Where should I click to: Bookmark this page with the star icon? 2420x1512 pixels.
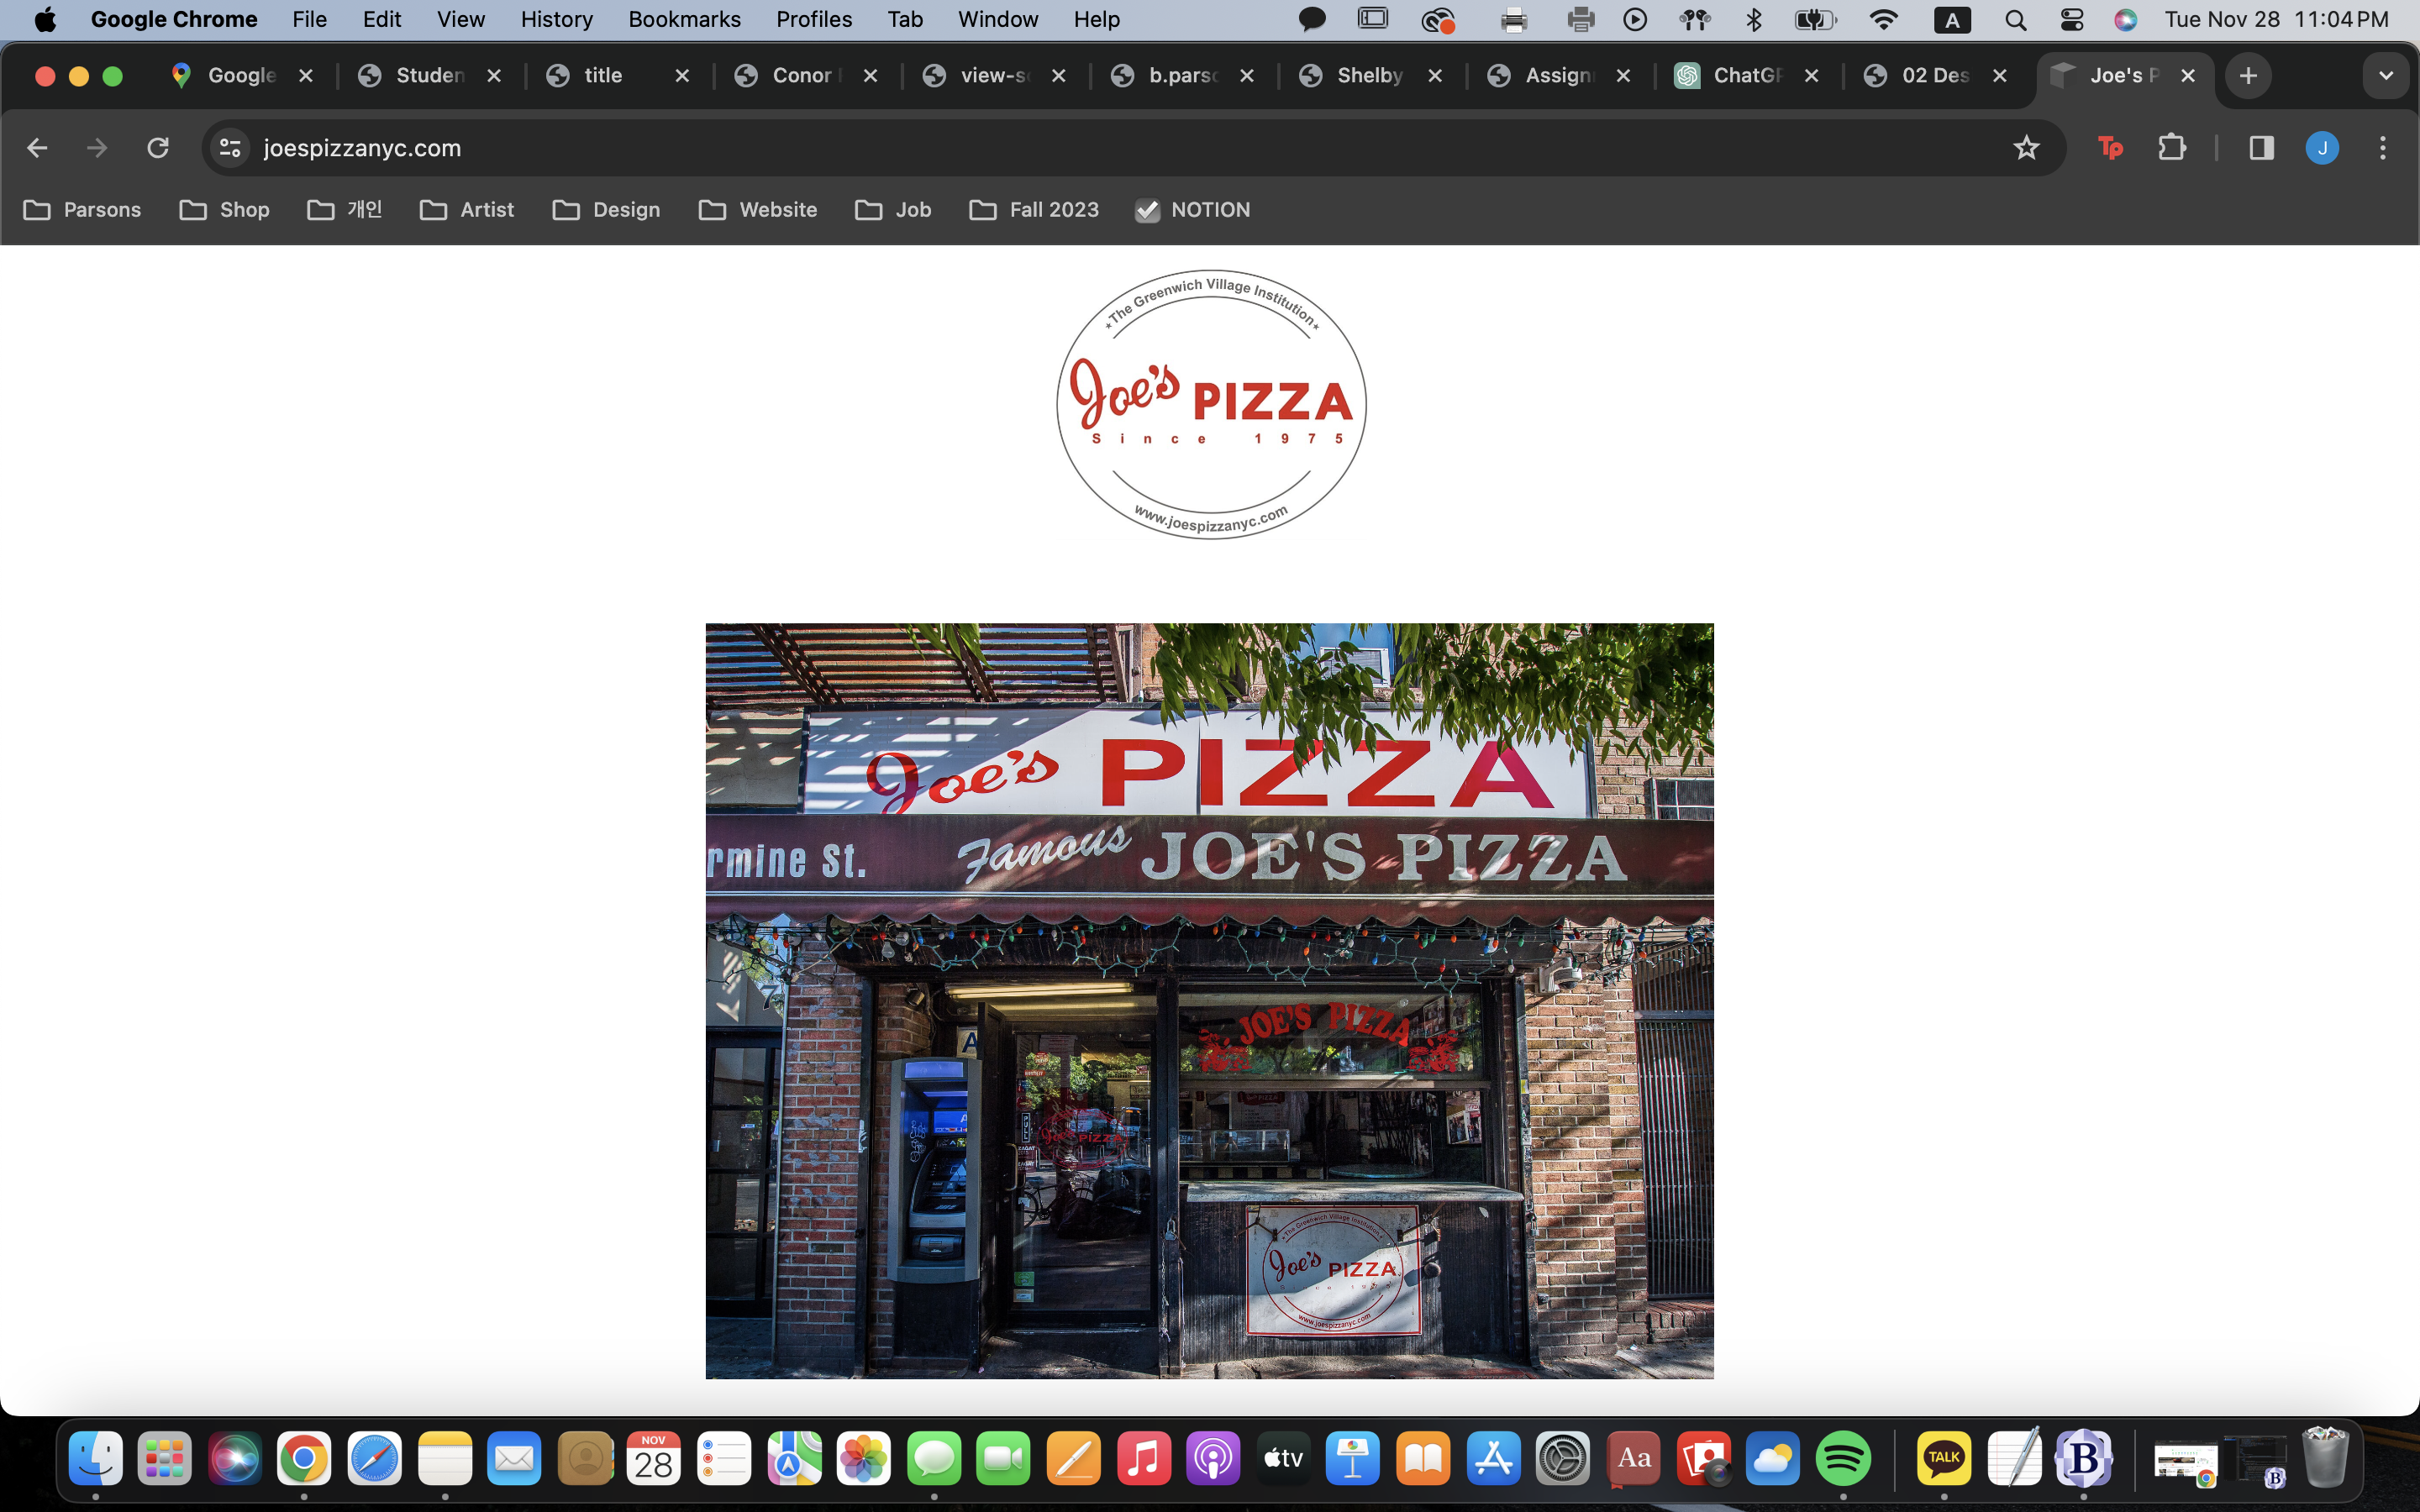(2026, 148)
